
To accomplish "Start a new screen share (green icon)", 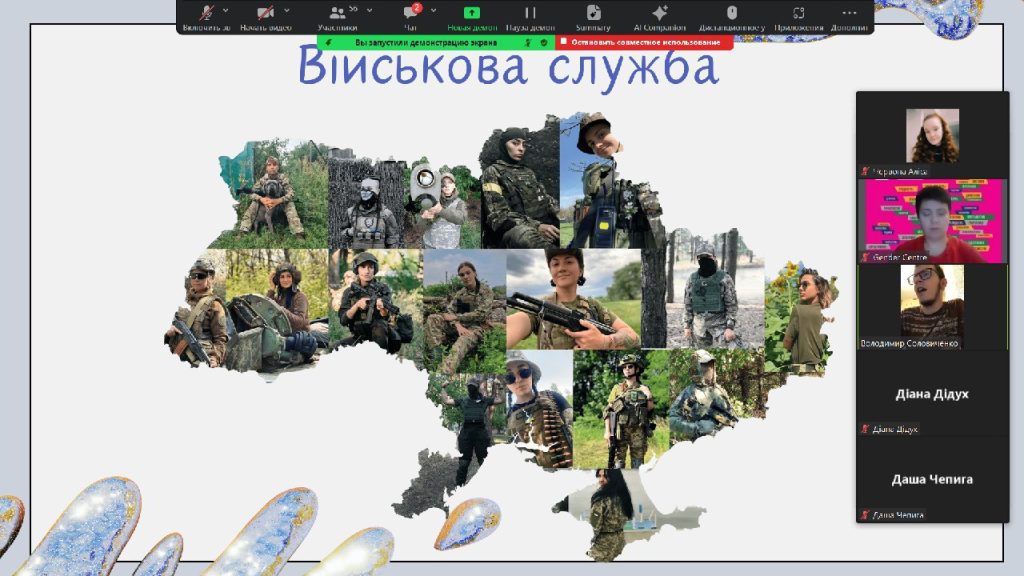I will point(472,12).
